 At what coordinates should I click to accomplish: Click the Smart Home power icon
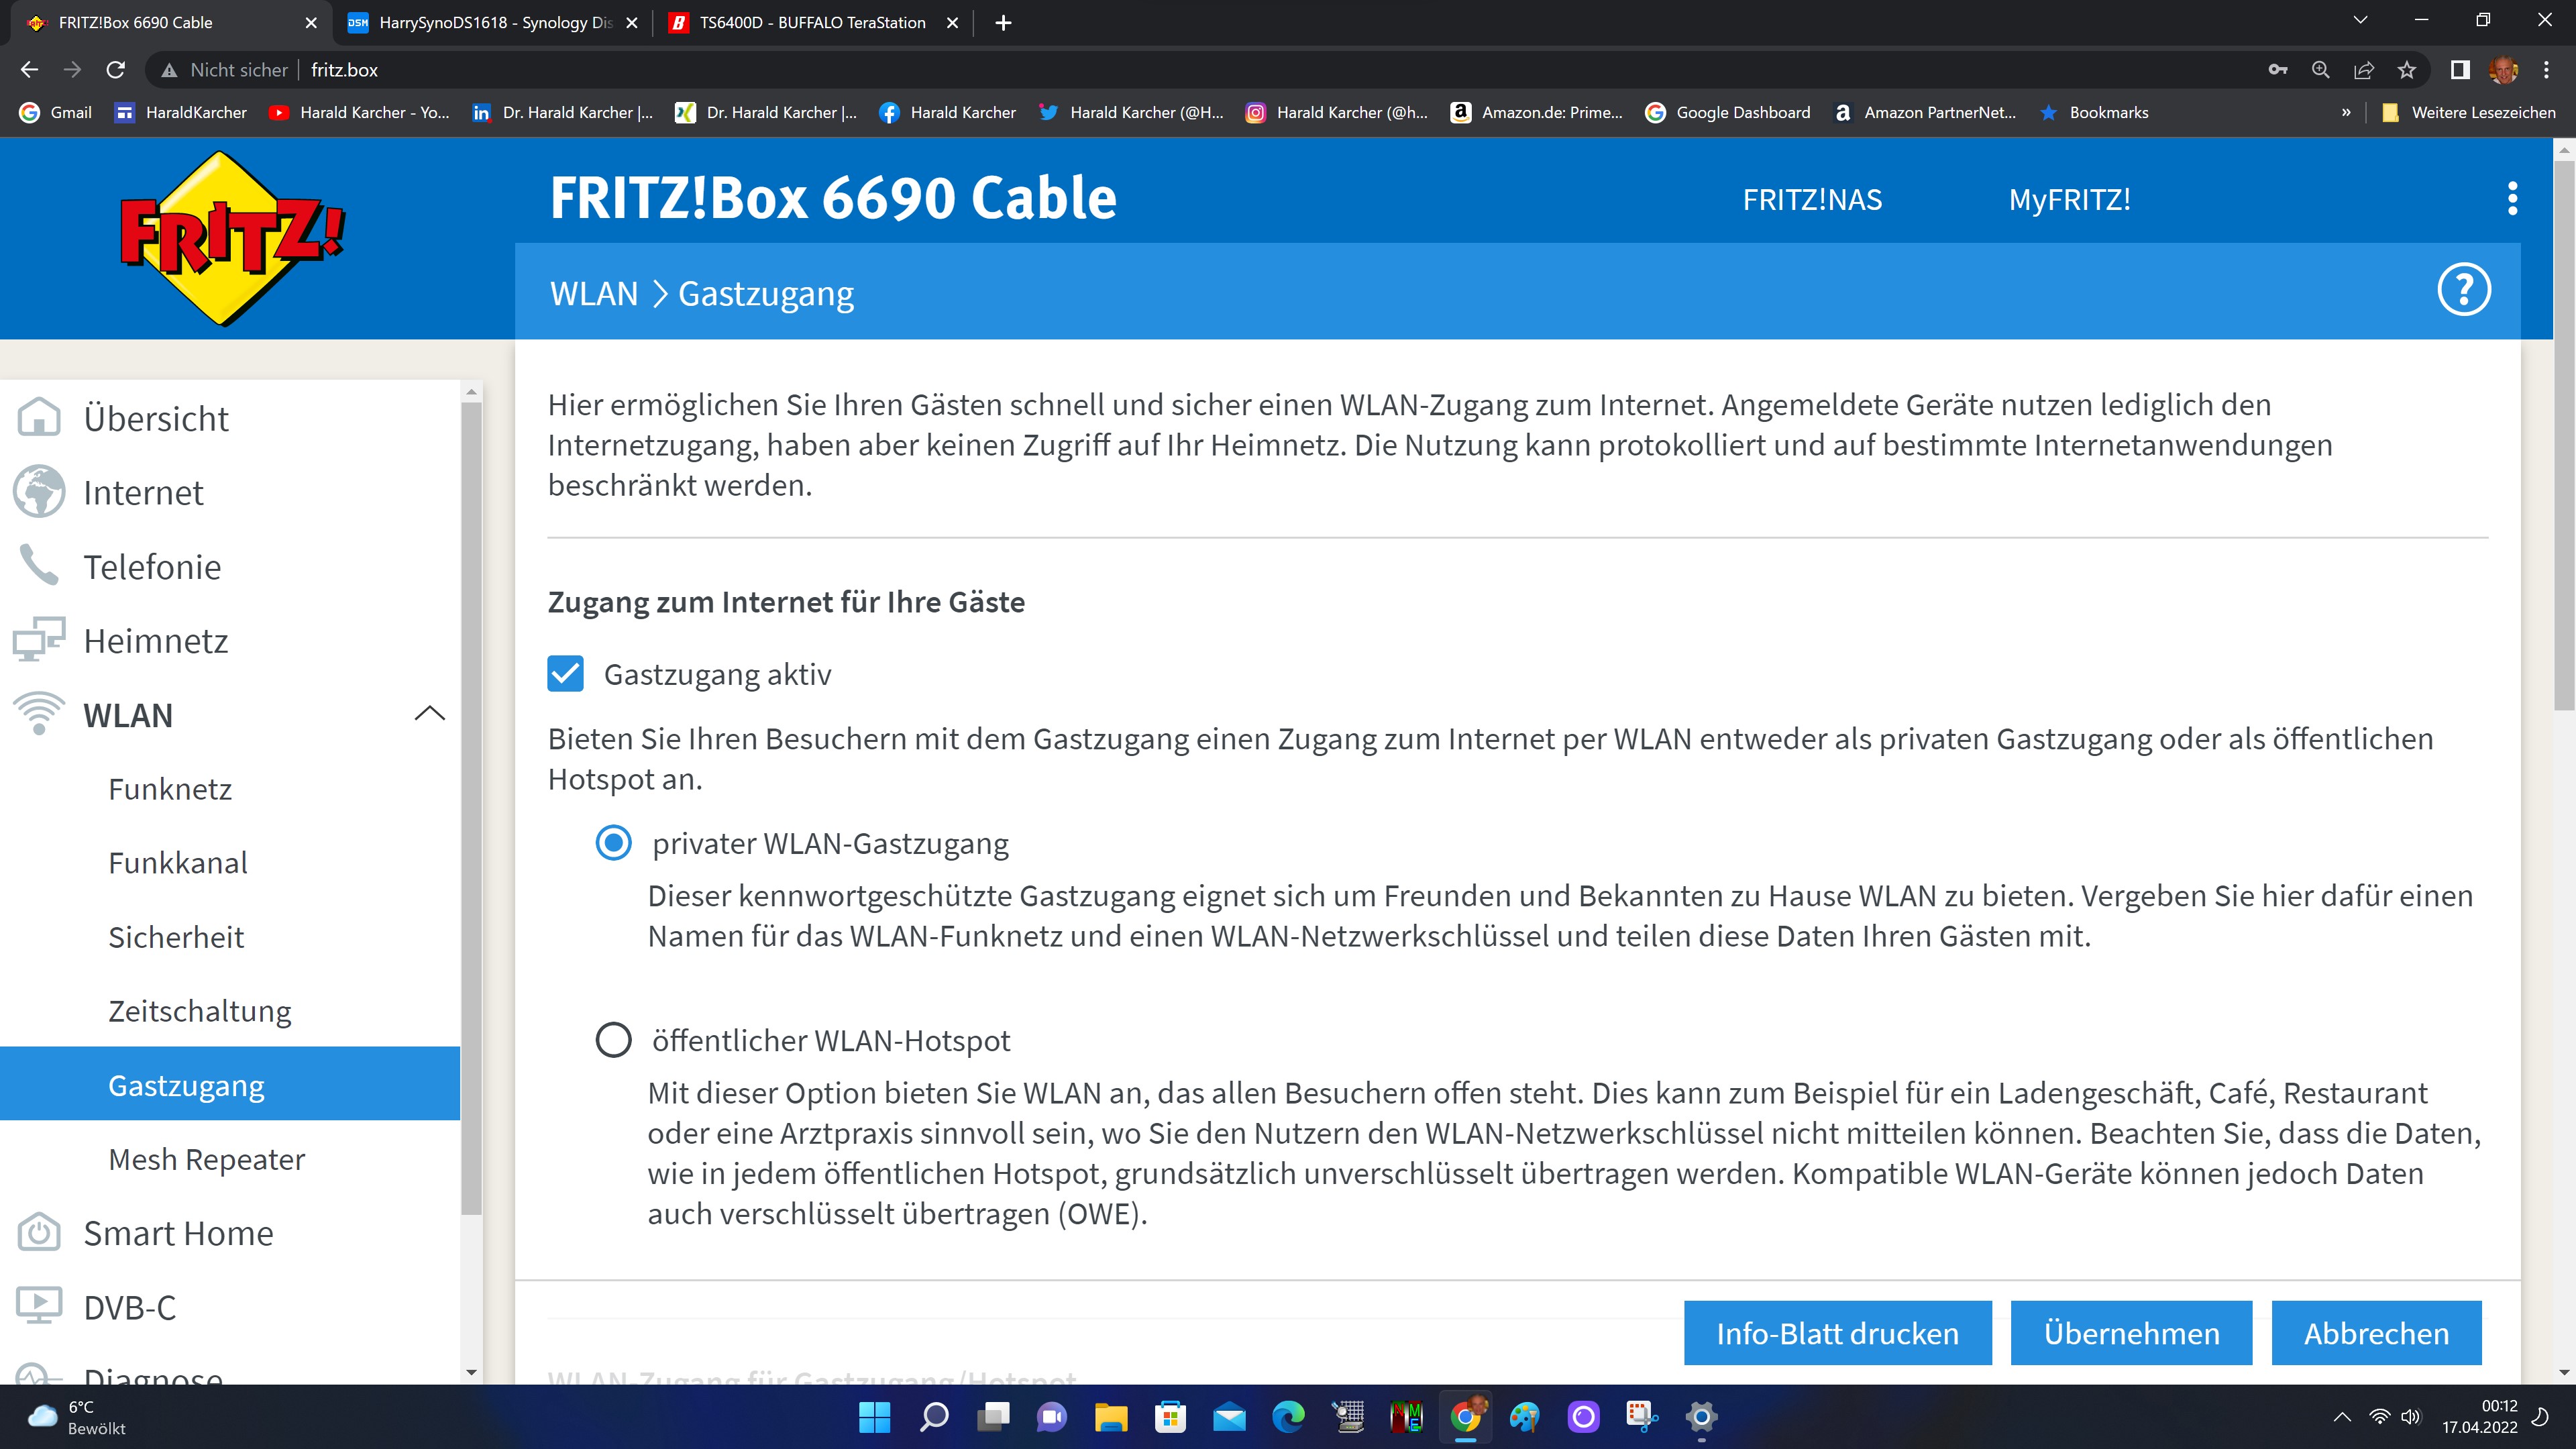coord(39,1233)
